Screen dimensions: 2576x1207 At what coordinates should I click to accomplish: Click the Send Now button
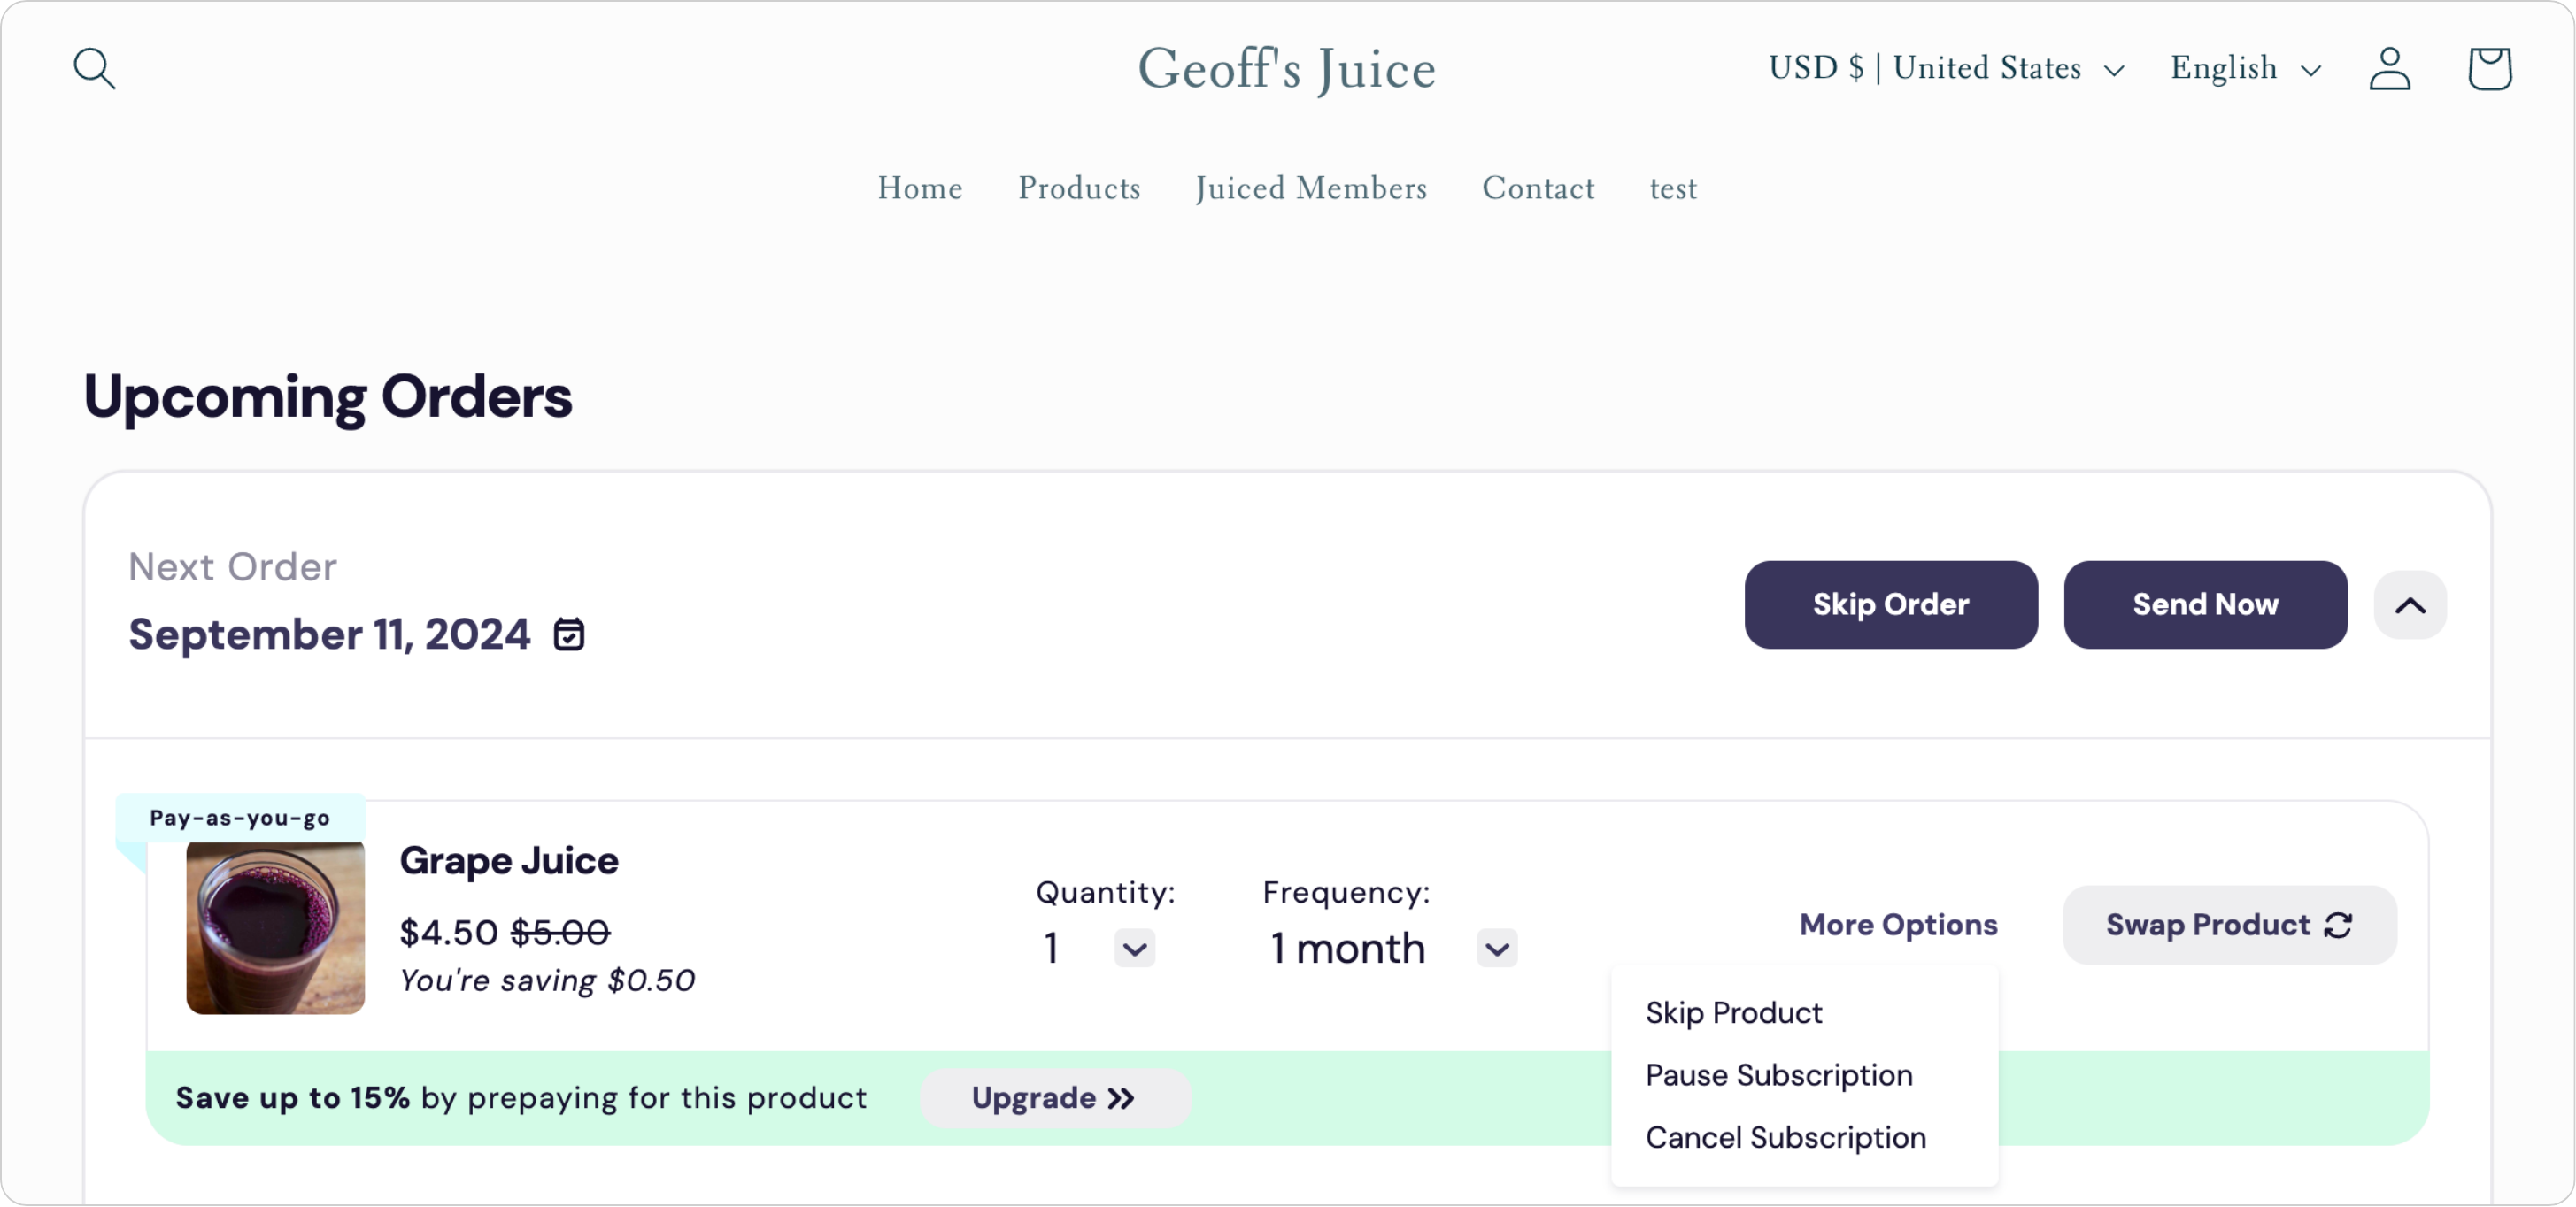2205,605
